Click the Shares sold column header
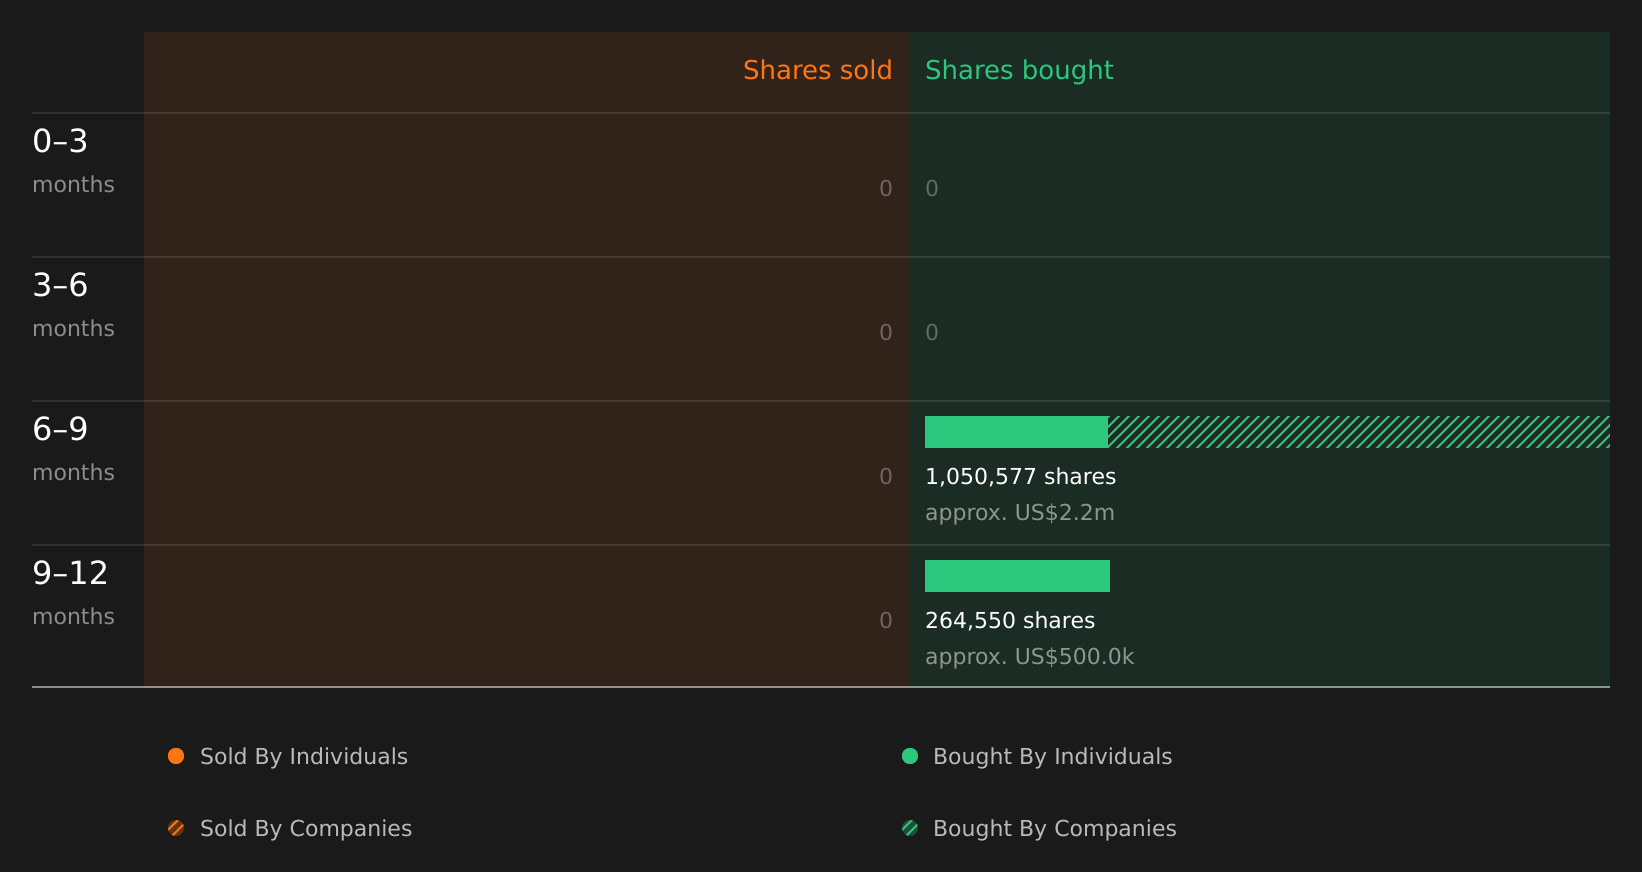 817,70
